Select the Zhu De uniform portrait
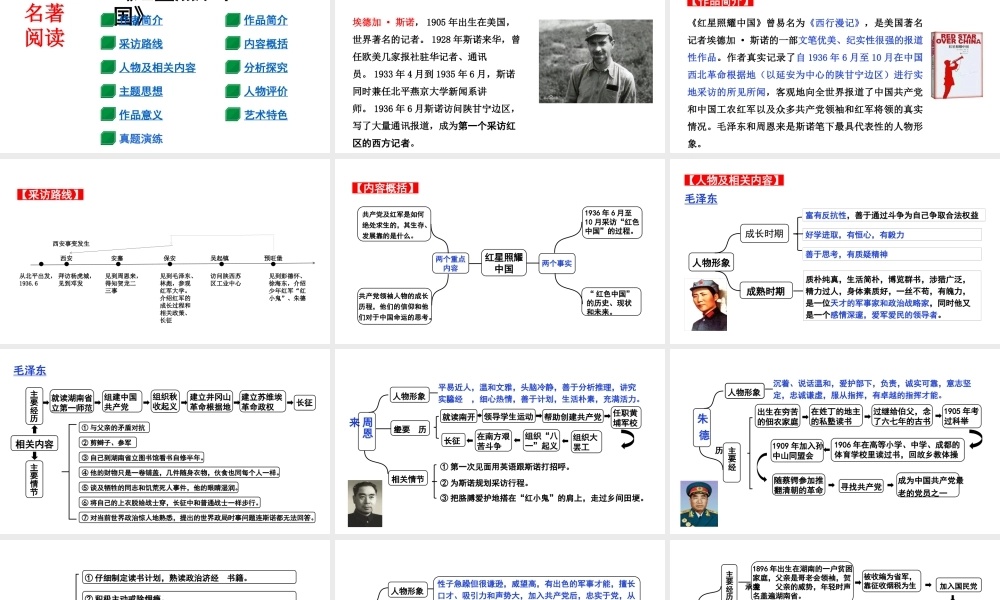This screenshot has height=600, width=1000. (699, 503)
